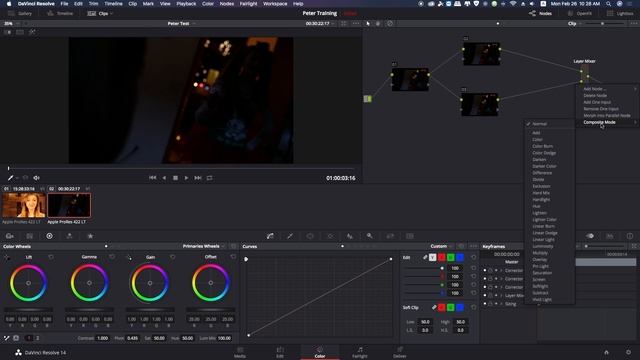
Task: Select the red Soft Clip channel swatch
Action: 442,307
